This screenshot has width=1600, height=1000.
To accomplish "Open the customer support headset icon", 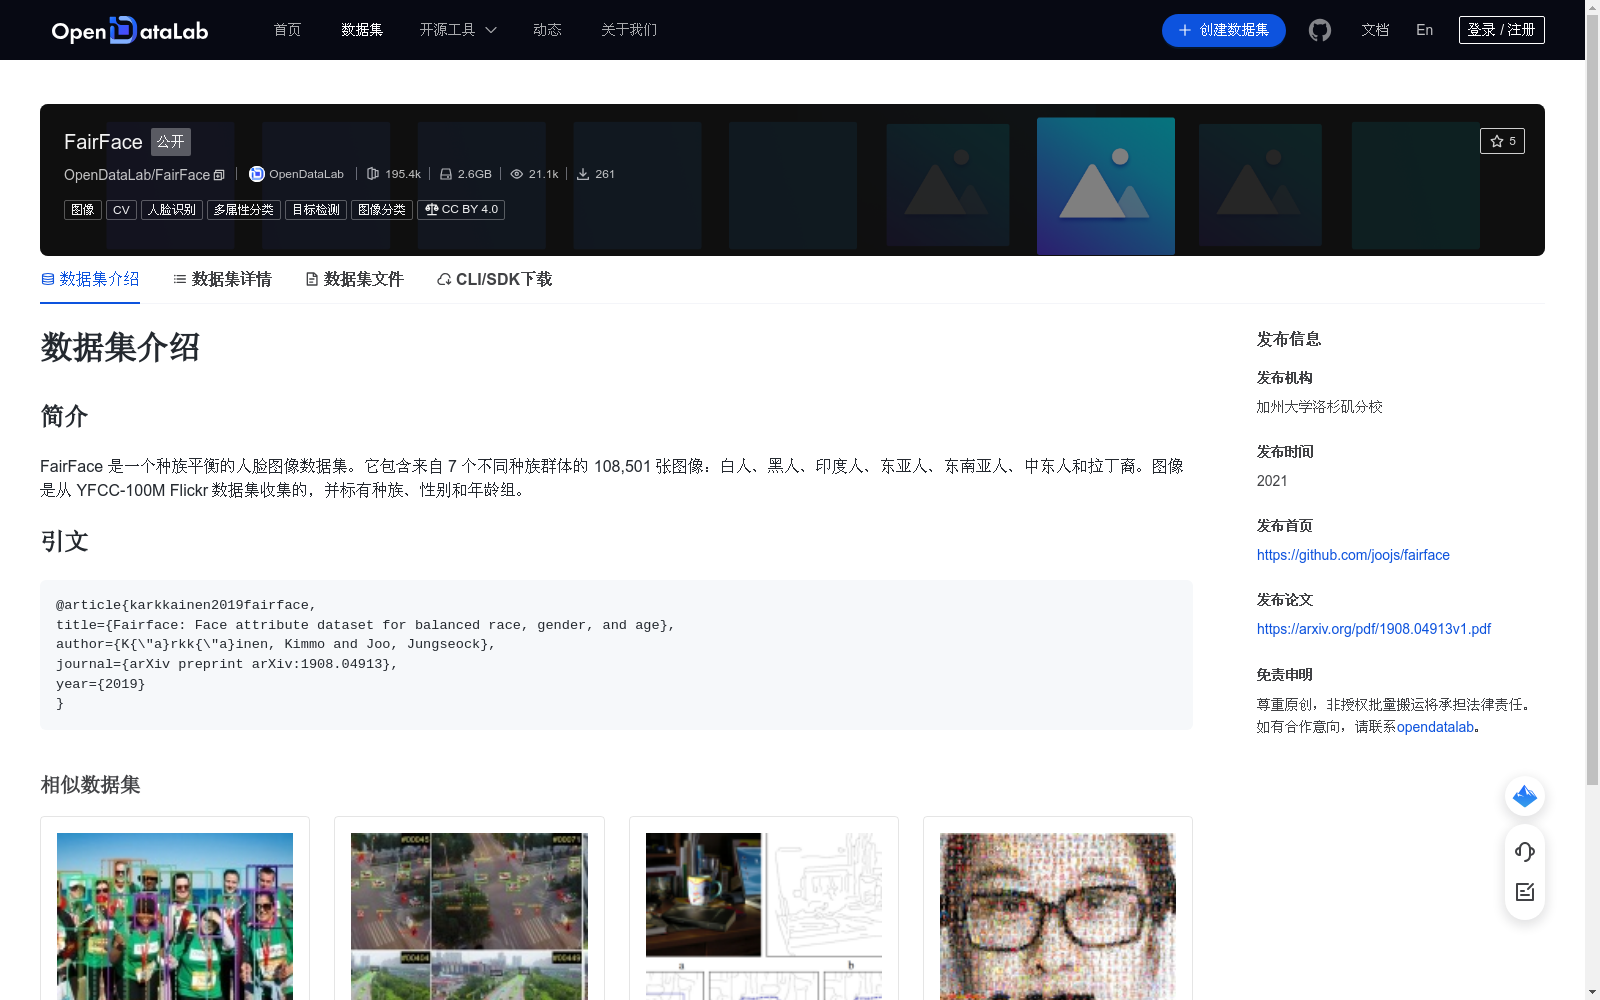I will pyautogui.click(x=1525, y=851).
